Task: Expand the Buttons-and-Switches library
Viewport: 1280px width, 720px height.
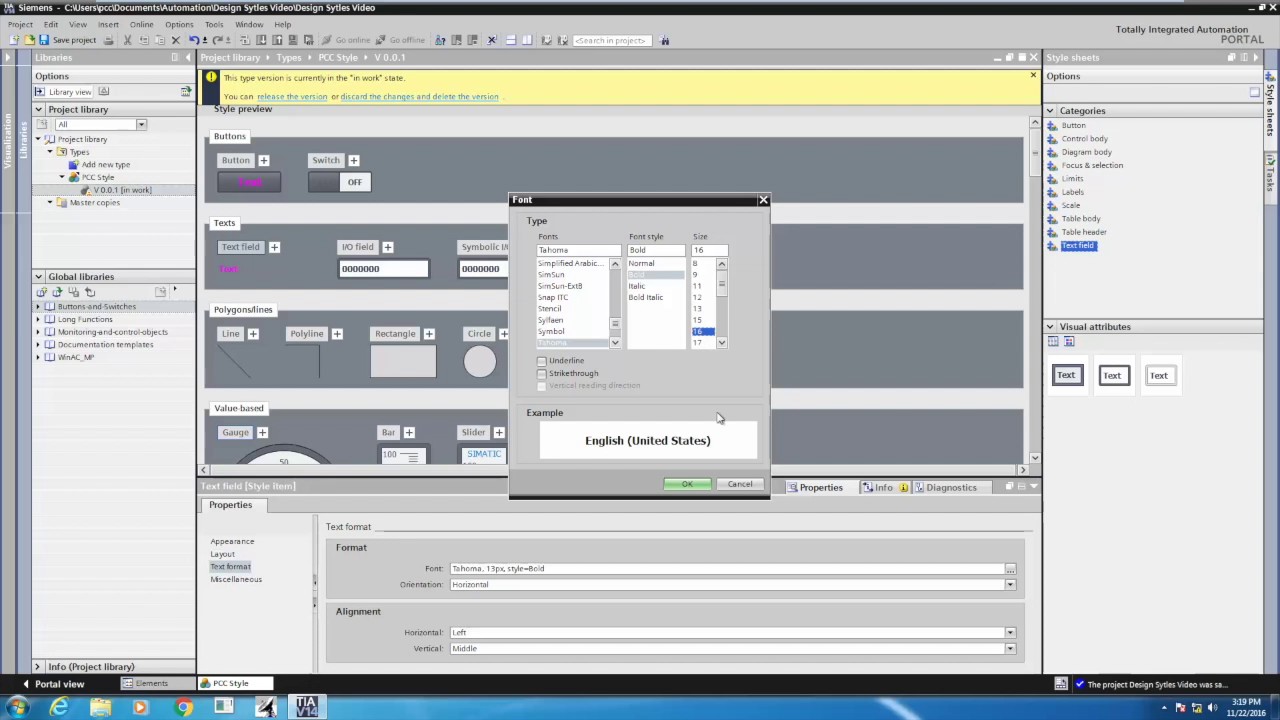Action: [38, 307]
